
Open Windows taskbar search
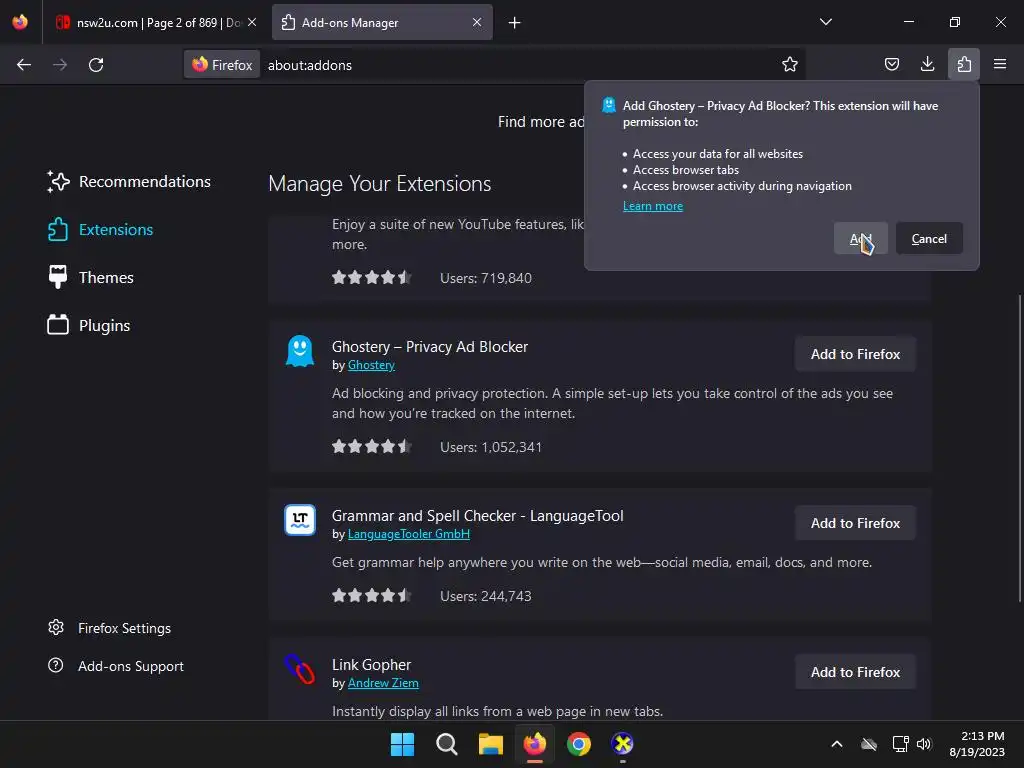447,744
